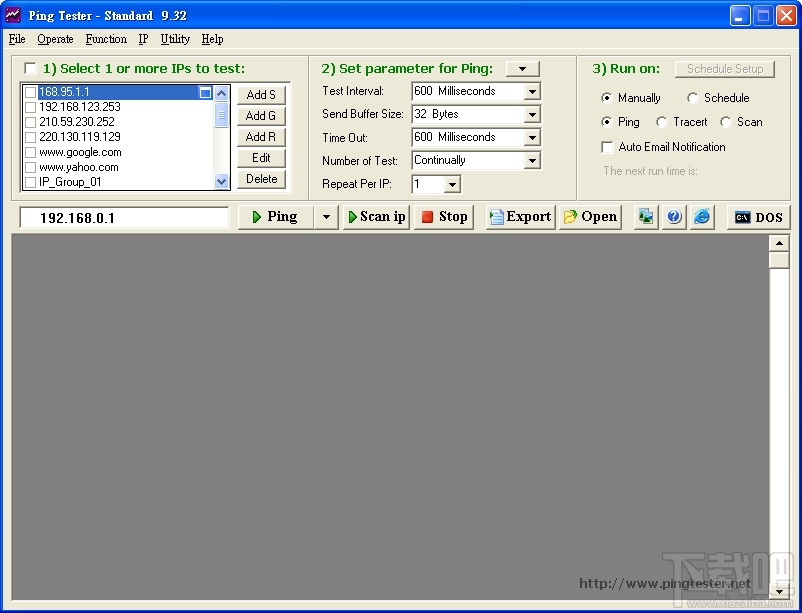Viewport: 802px width, 613px height.
Task: Enable Auto Email Notification
Action: point(607,147)
